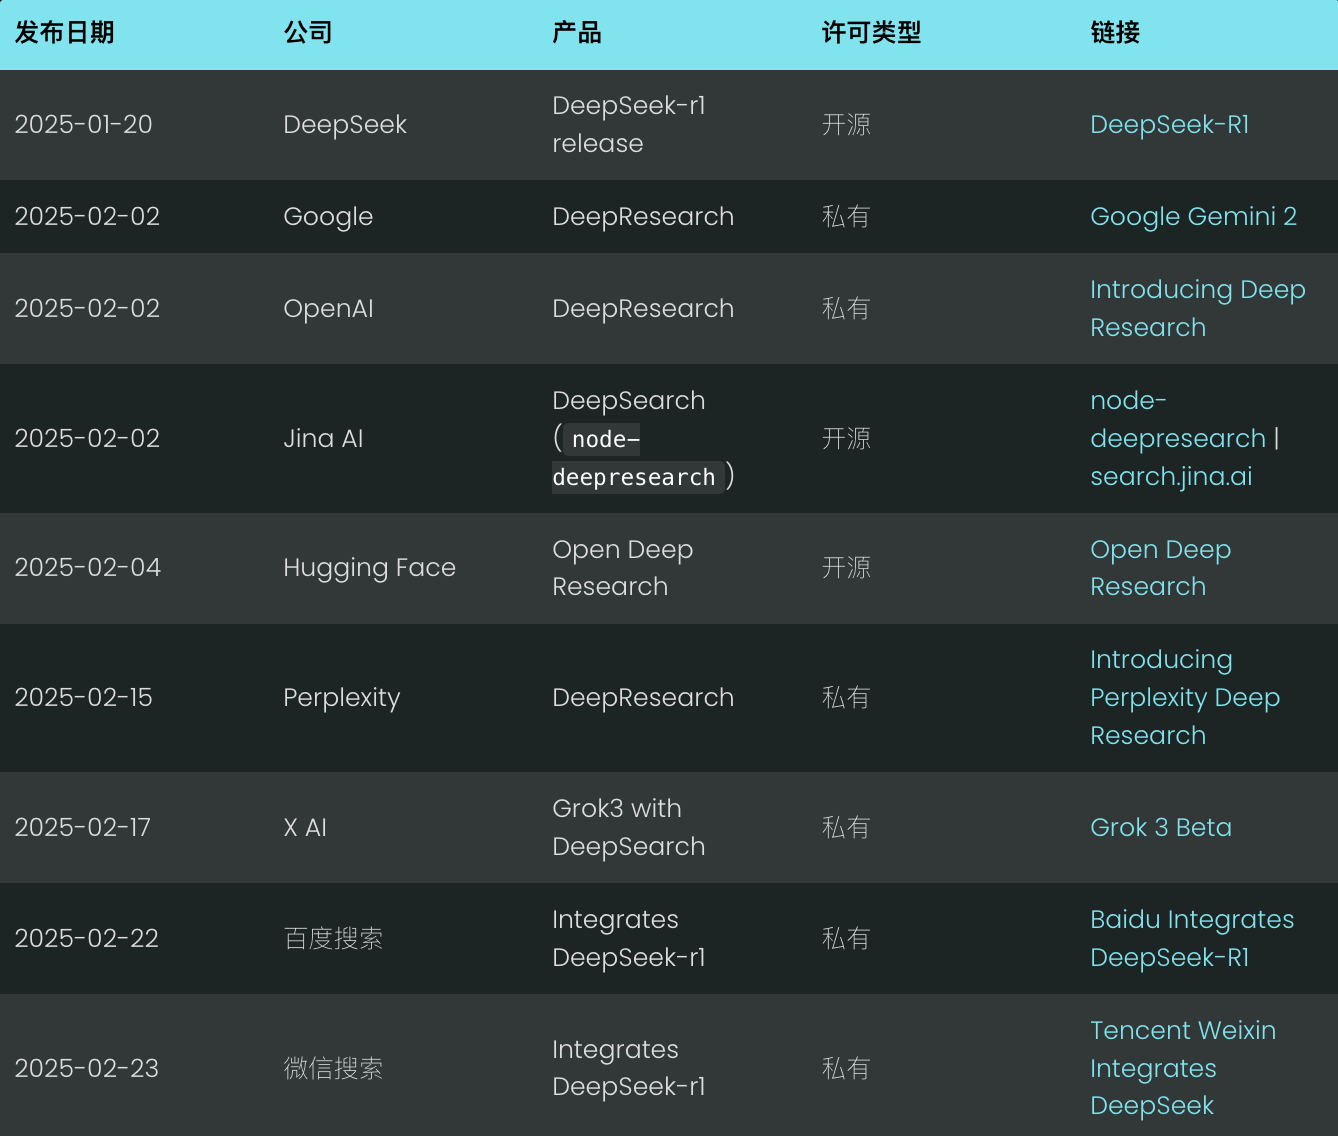Image resolution: width=1338 pixels, height=1136 pixels.
Task: Select the 2025-01-20 date cell
Action: click(83, 124)
